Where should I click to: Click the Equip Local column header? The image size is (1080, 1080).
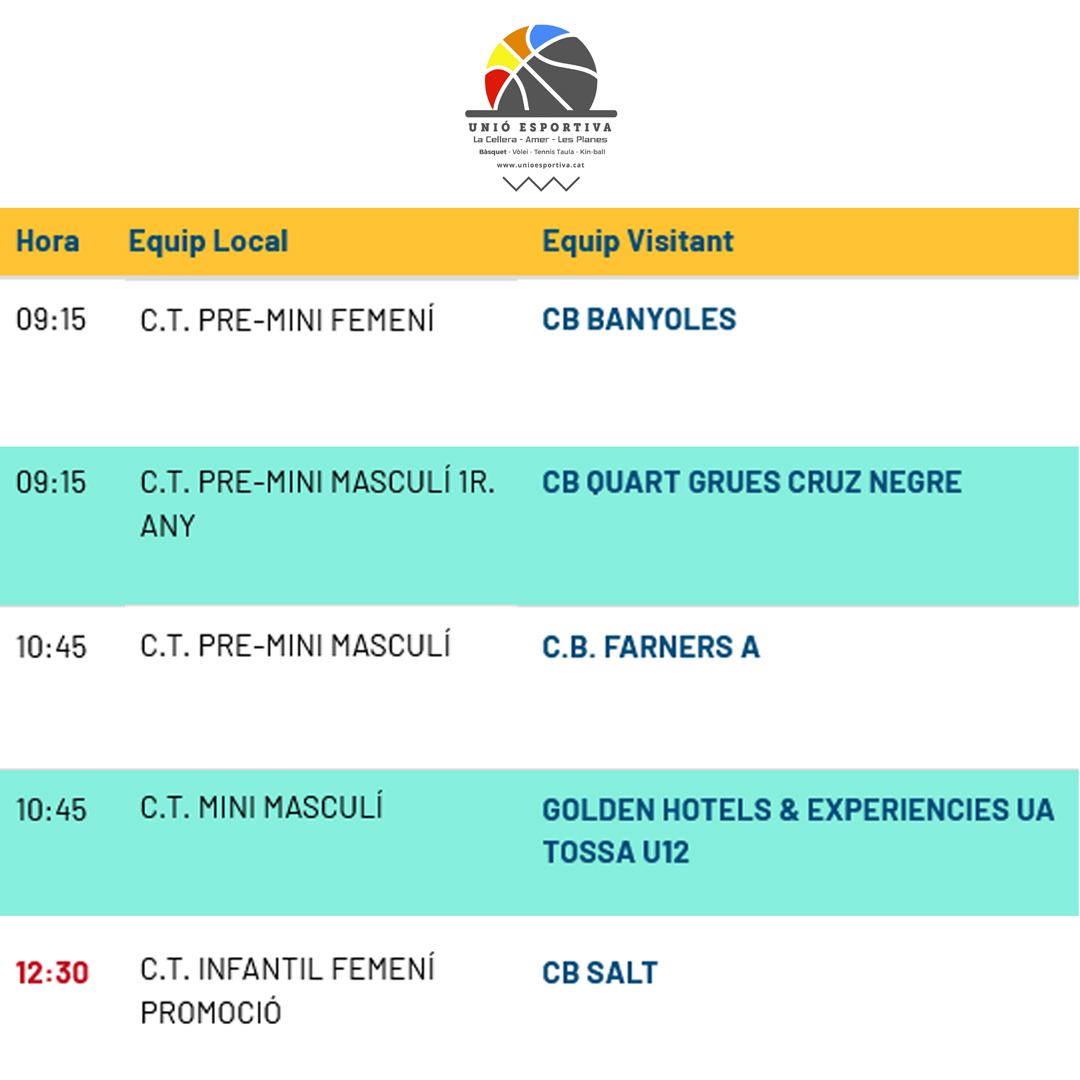(208, 241)
